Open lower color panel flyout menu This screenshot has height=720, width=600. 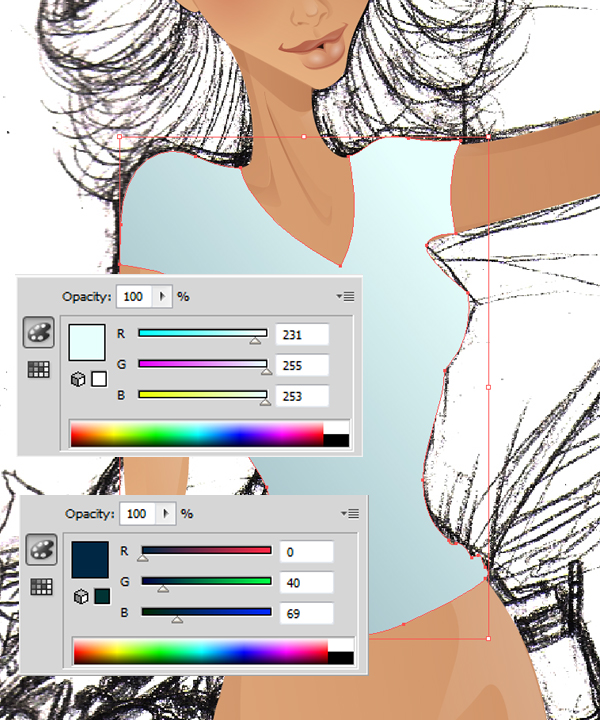point(350,514)
